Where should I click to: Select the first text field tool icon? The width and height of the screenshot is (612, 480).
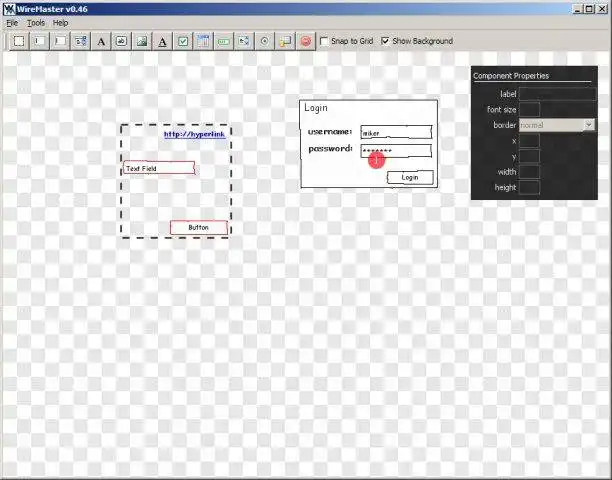[x=39, y=41]
